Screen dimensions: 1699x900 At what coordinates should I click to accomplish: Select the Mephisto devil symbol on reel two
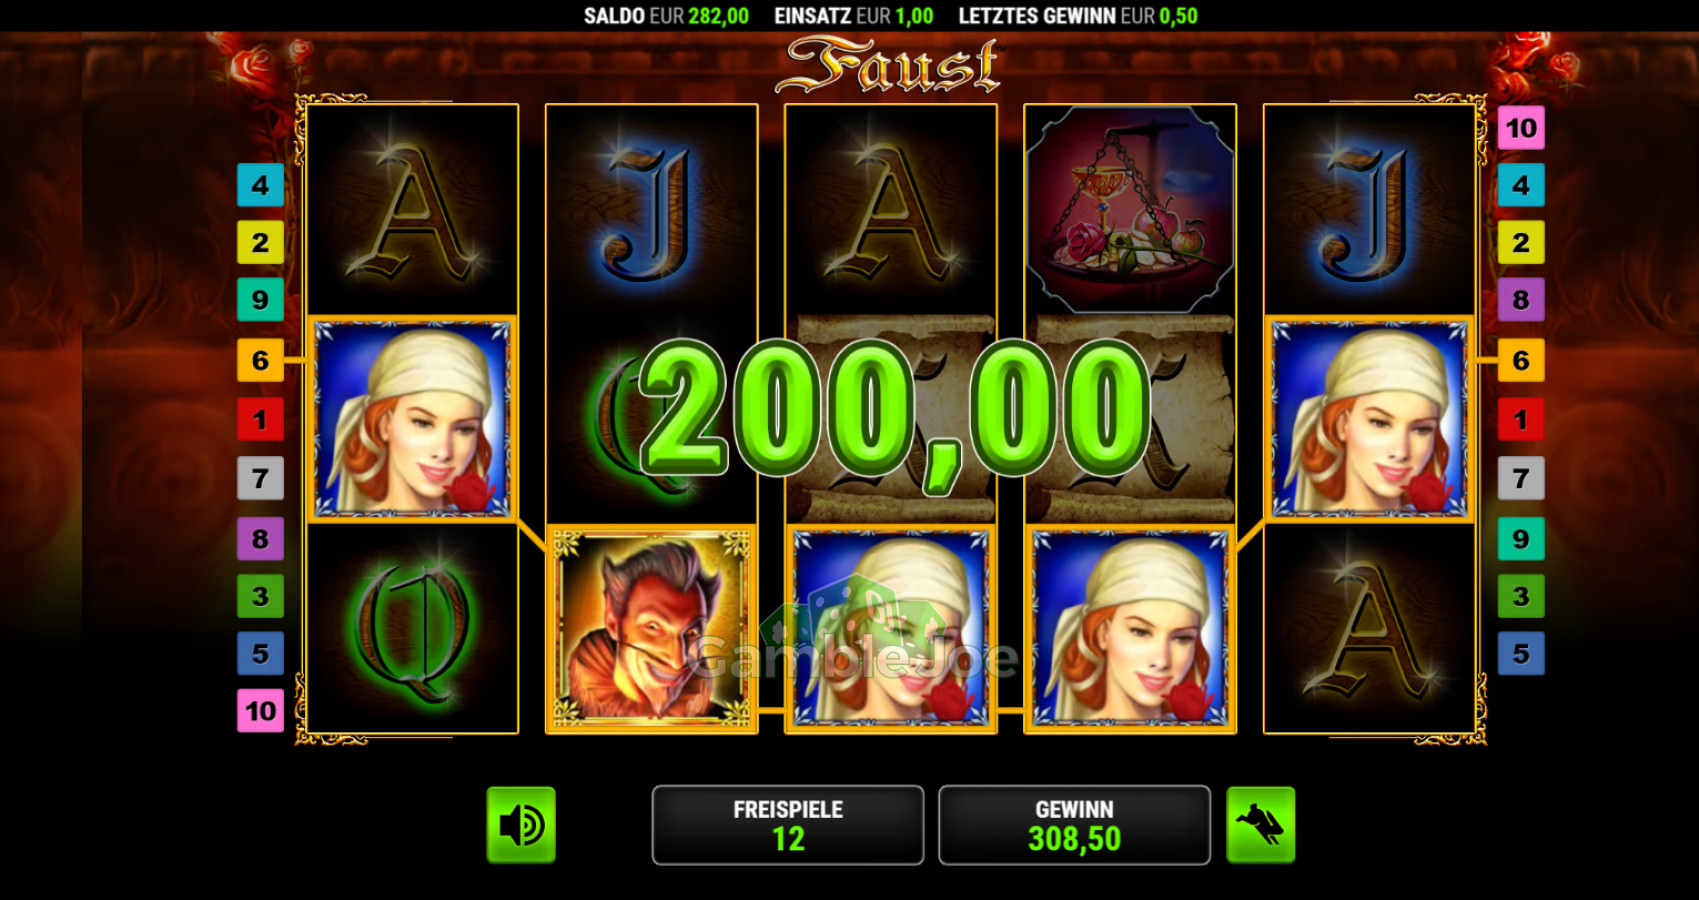[651, 629]
